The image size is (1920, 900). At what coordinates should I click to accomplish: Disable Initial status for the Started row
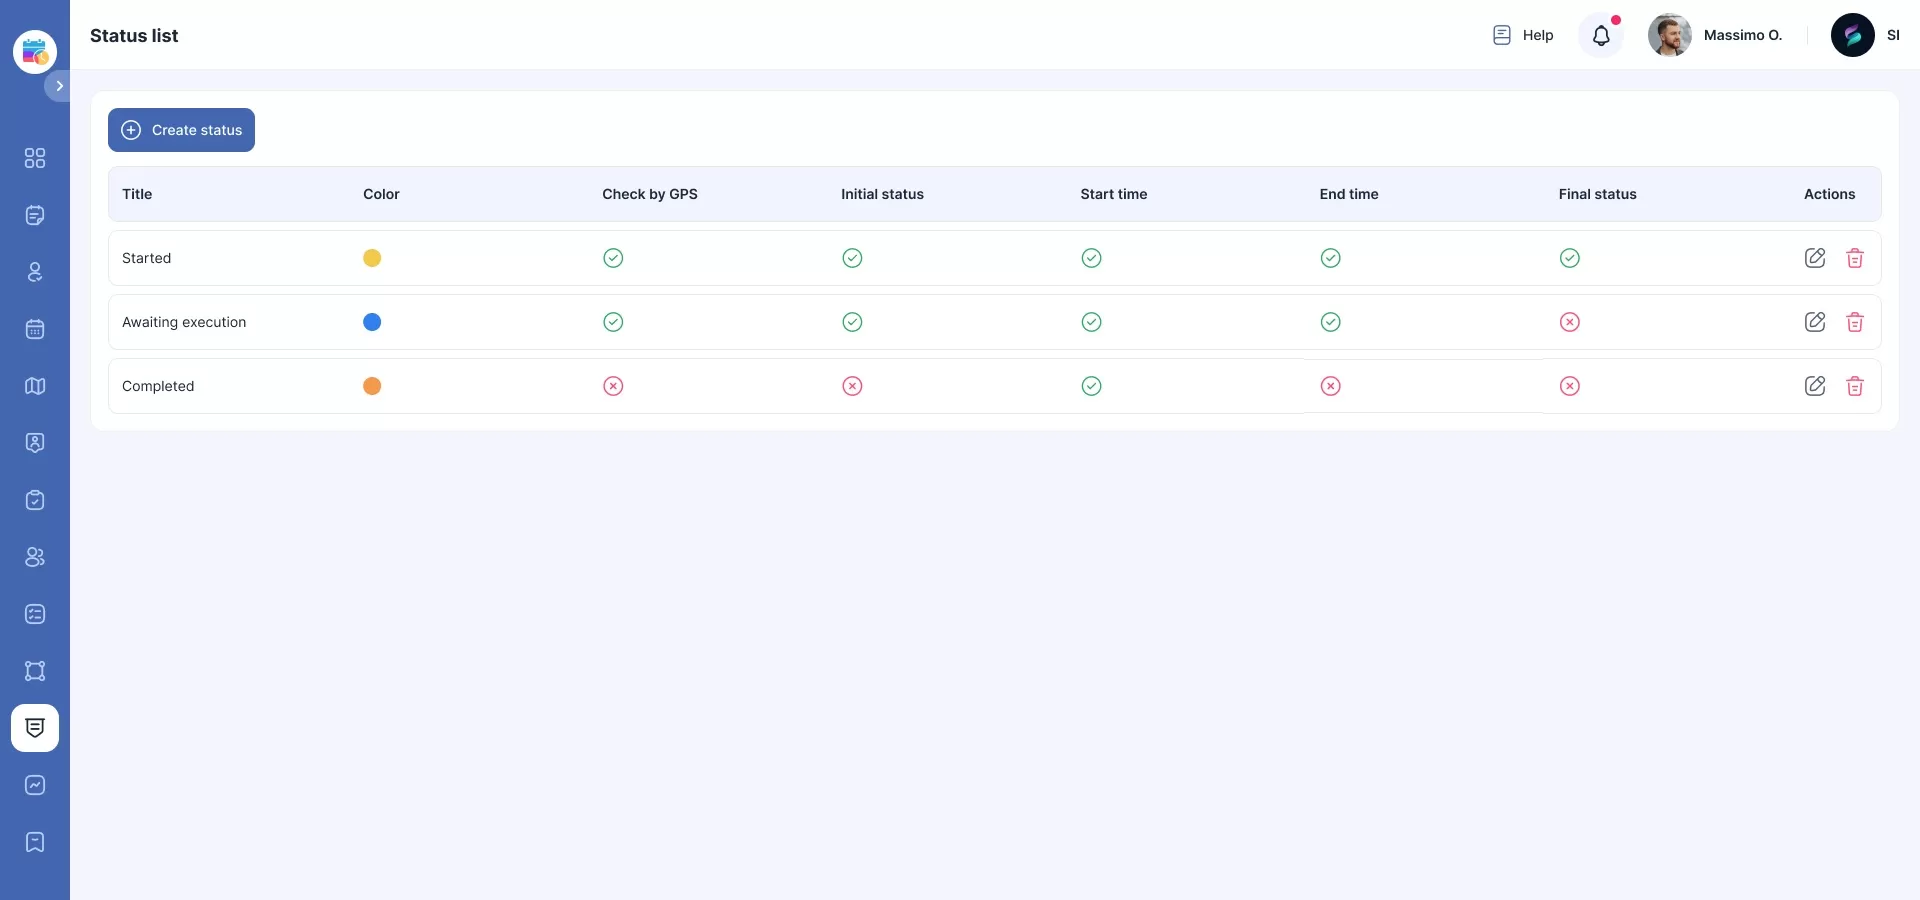click(x=852, y=258)
